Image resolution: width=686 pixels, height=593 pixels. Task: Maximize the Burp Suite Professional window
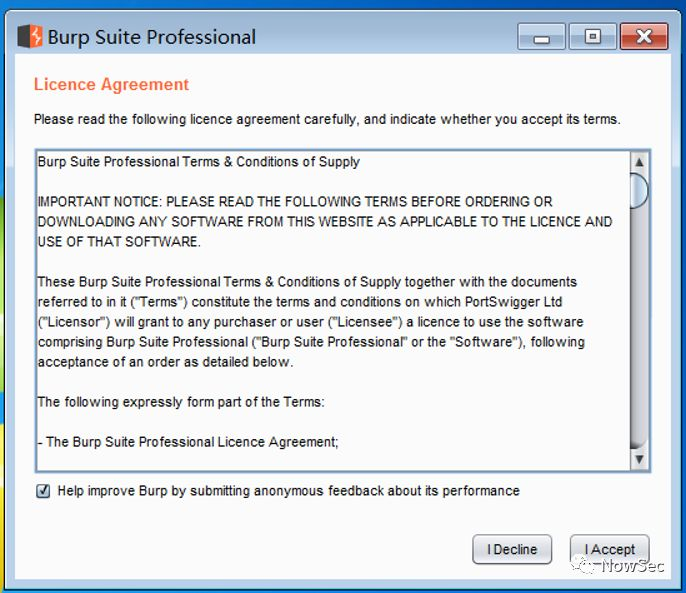point(592,37)
